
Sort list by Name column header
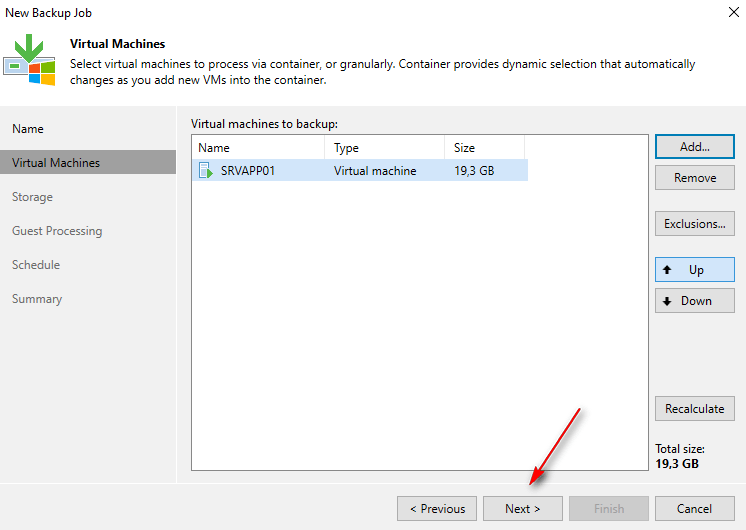(258, 148)
